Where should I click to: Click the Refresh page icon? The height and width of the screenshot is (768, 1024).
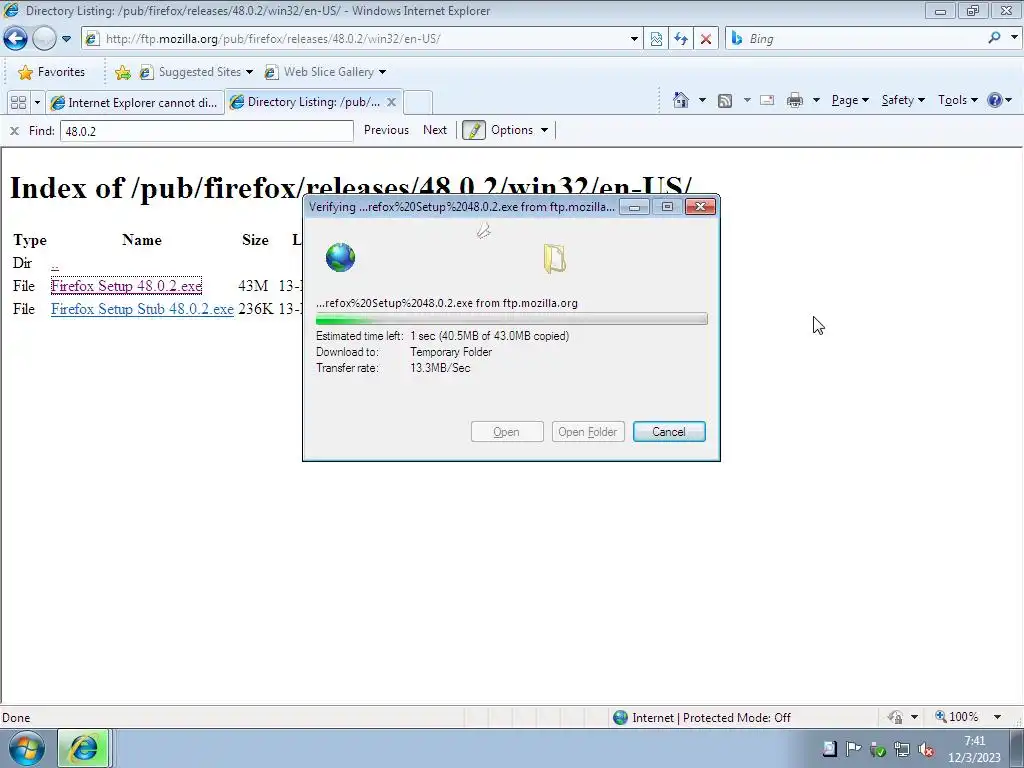pos(681,39)
